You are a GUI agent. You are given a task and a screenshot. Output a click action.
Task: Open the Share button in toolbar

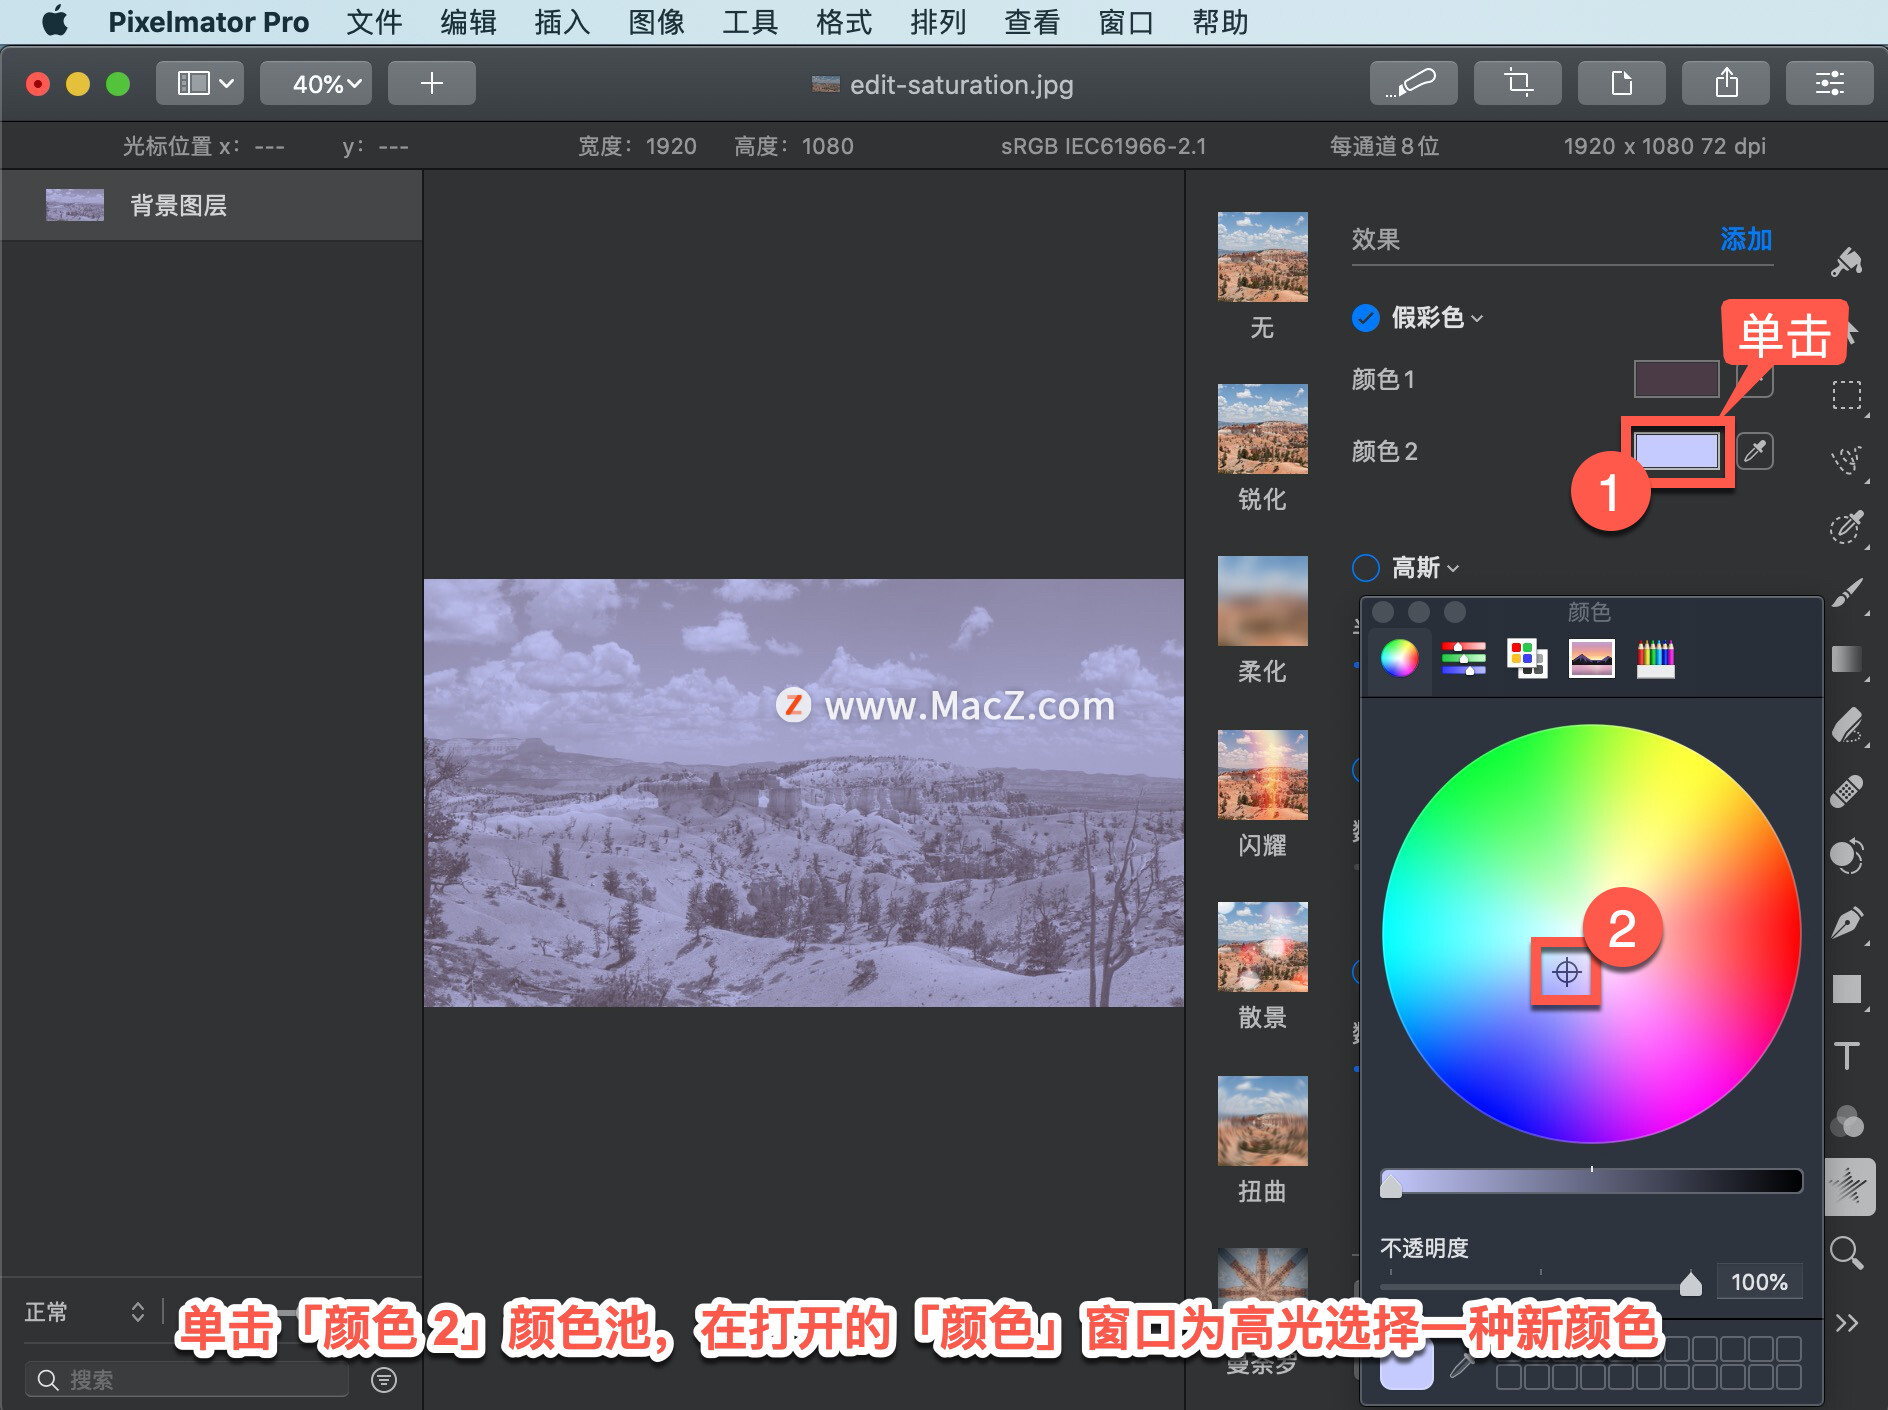[x=1725, y=83]
